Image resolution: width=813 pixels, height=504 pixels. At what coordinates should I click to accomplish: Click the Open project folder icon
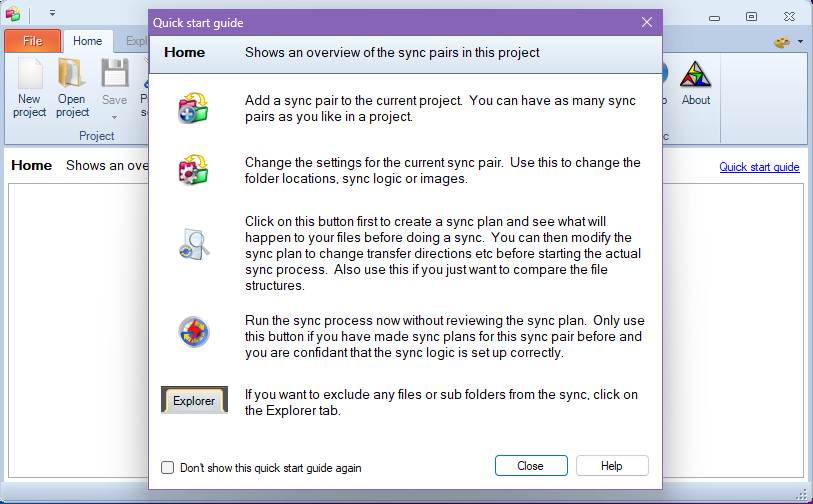tap(72, 74)
